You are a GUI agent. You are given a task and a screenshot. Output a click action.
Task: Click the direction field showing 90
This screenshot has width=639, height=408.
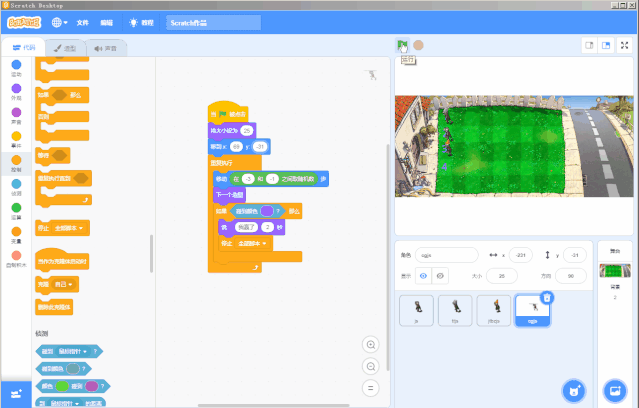pyautogui.click(x=571, y=276)
